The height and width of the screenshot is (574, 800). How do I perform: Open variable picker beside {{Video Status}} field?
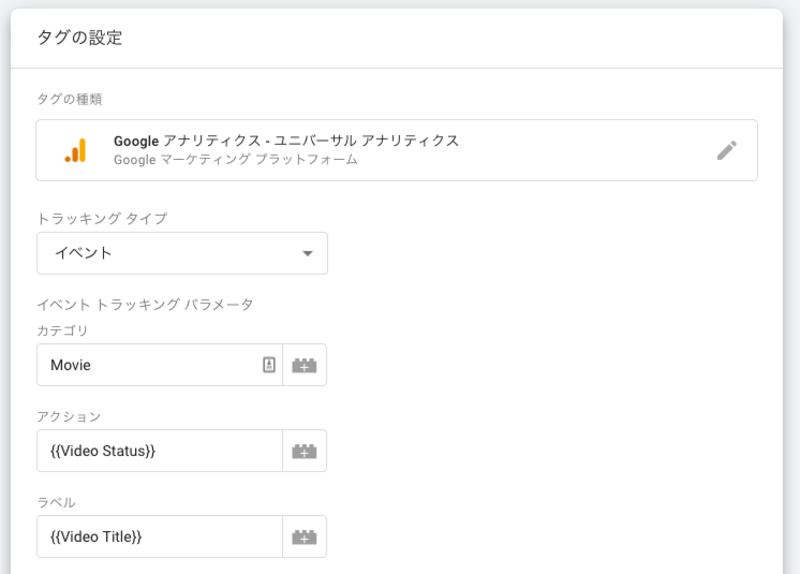(304, 451)
